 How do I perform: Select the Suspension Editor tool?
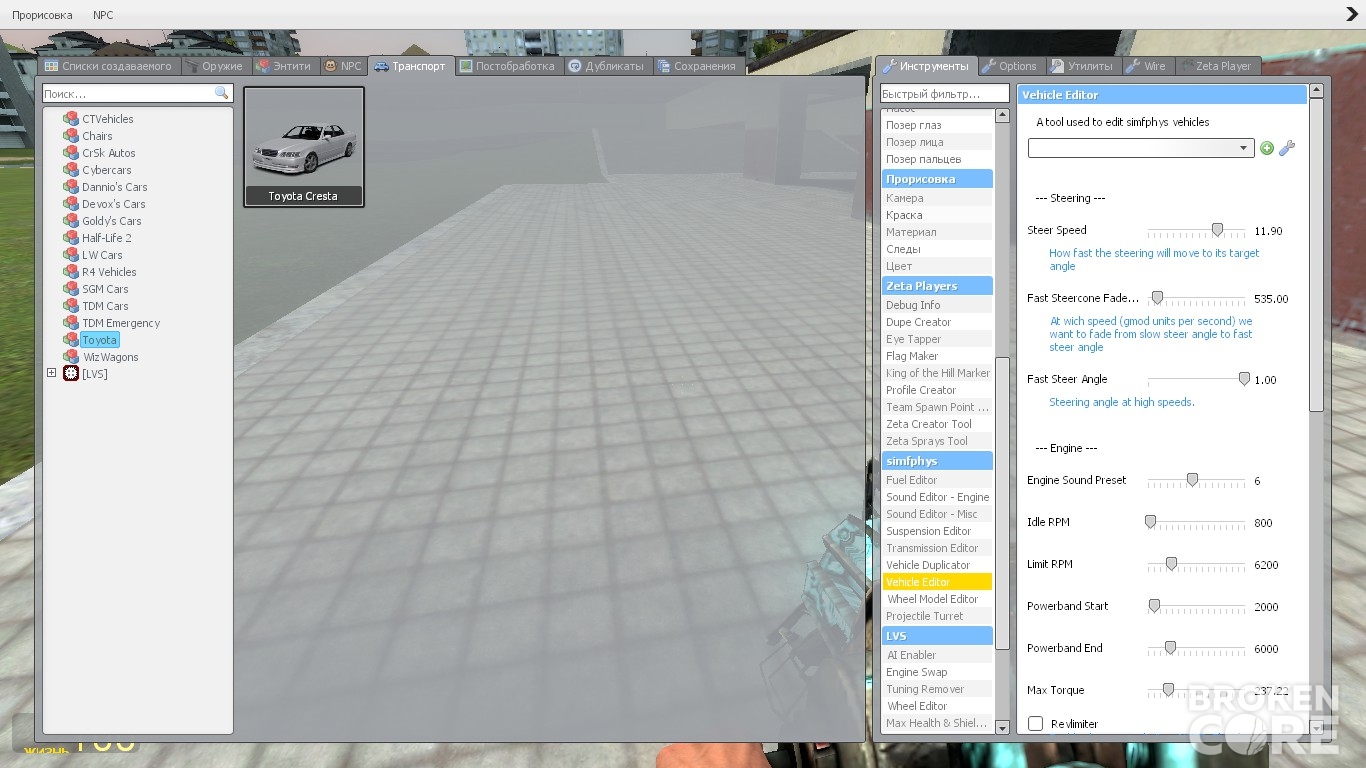click(937, 531)
